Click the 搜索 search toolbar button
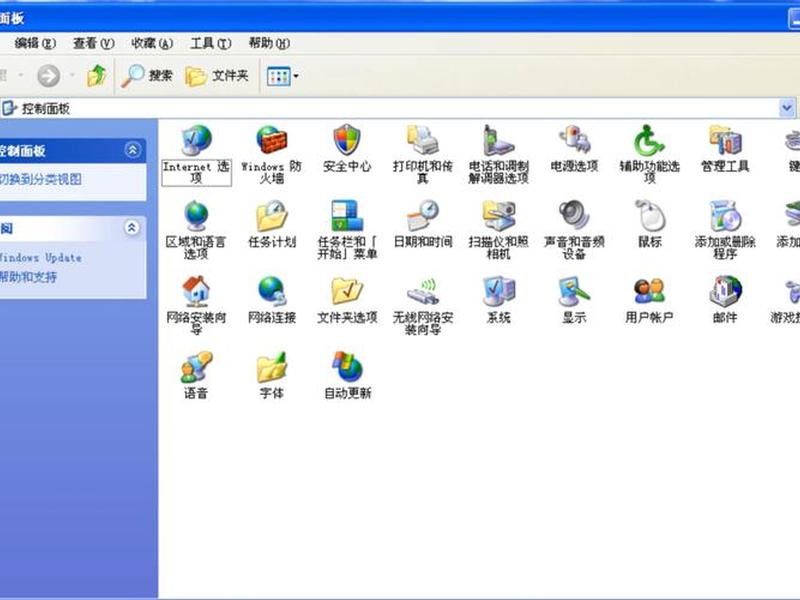 147,76
